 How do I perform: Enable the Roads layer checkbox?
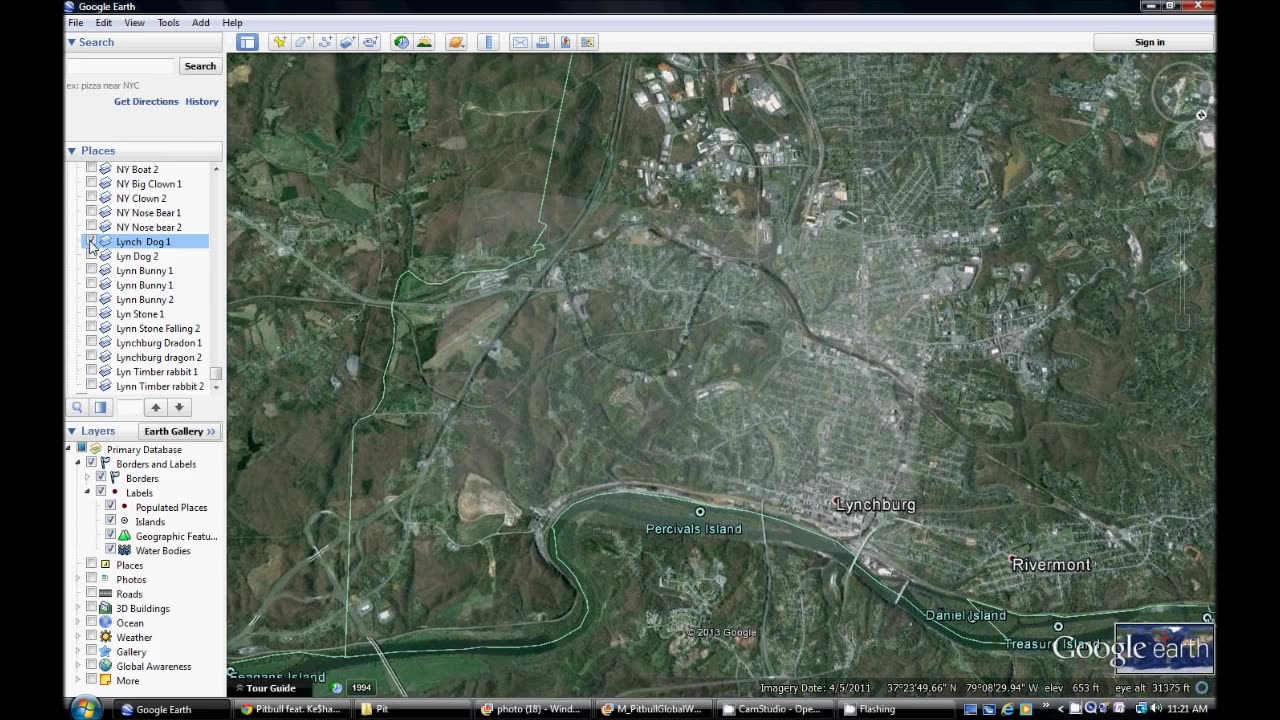click(91, 594)
